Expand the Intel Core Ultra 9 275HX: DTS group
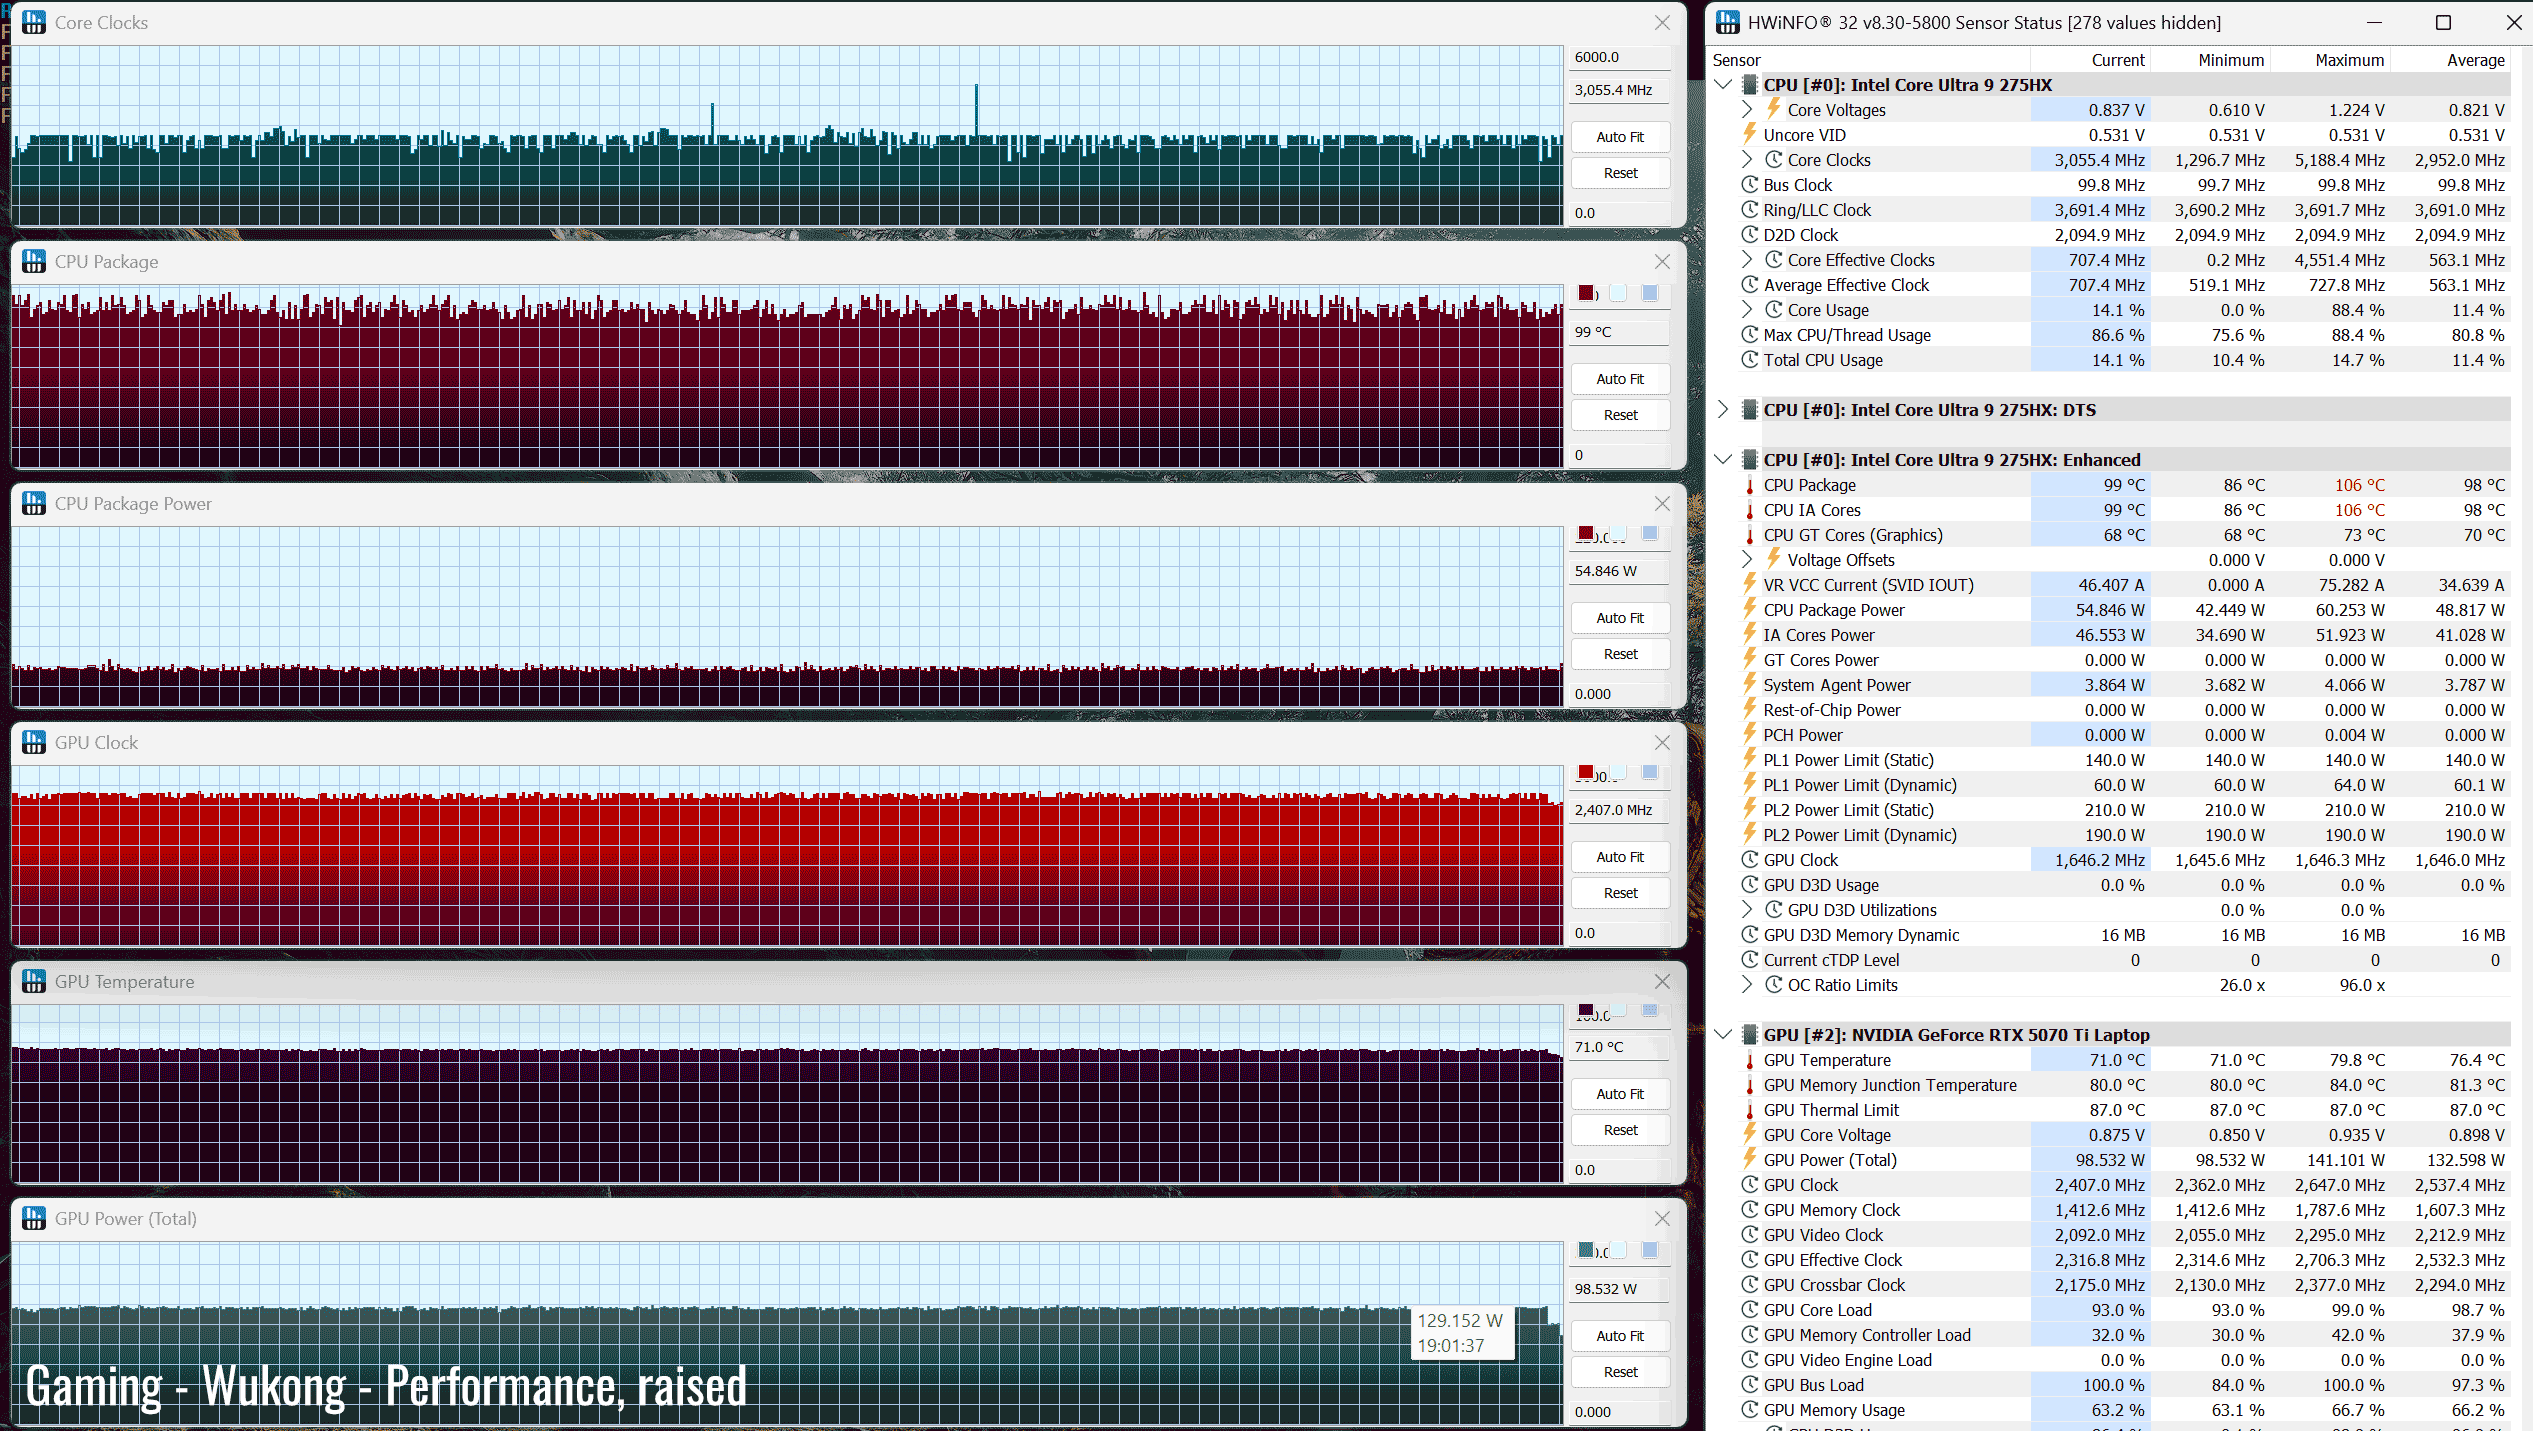Screen dimensions: 2533x1431 (x=1722, y=410)
